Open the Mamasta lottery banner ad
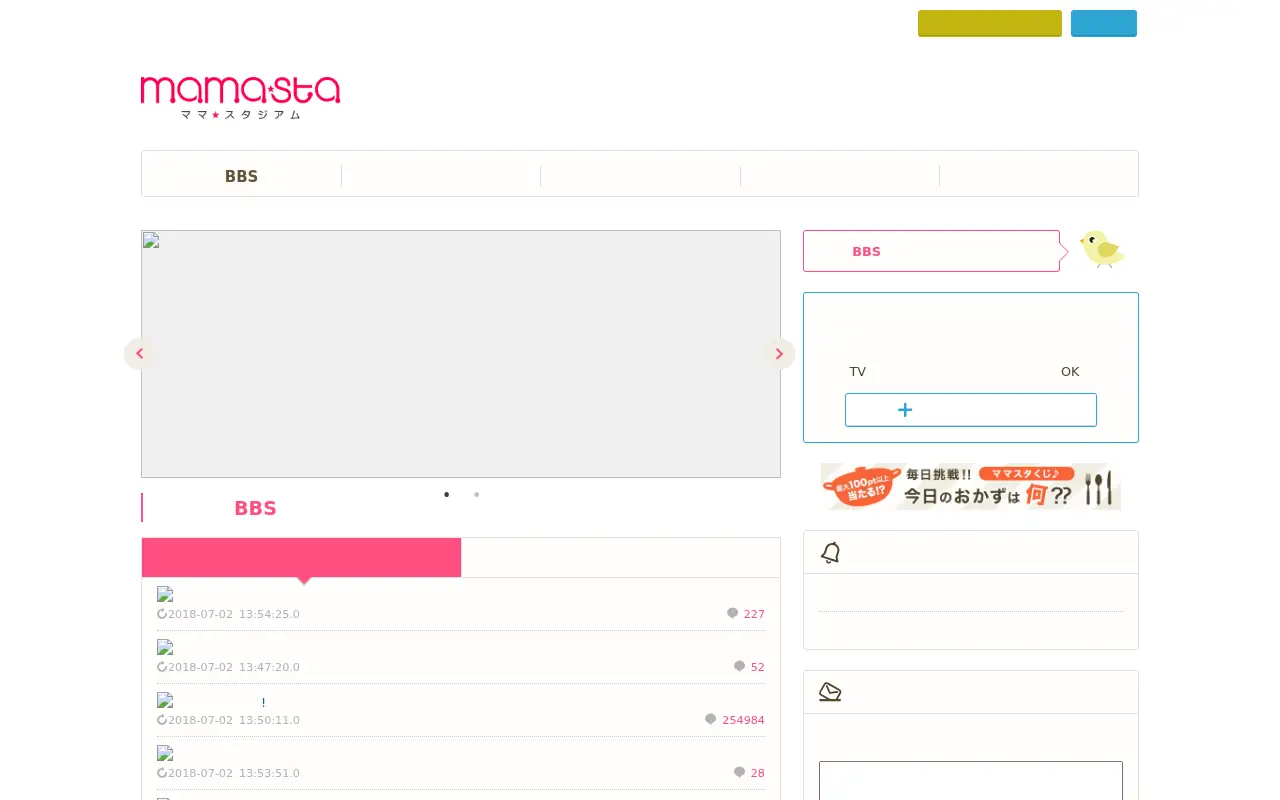 tap(970, 486)
